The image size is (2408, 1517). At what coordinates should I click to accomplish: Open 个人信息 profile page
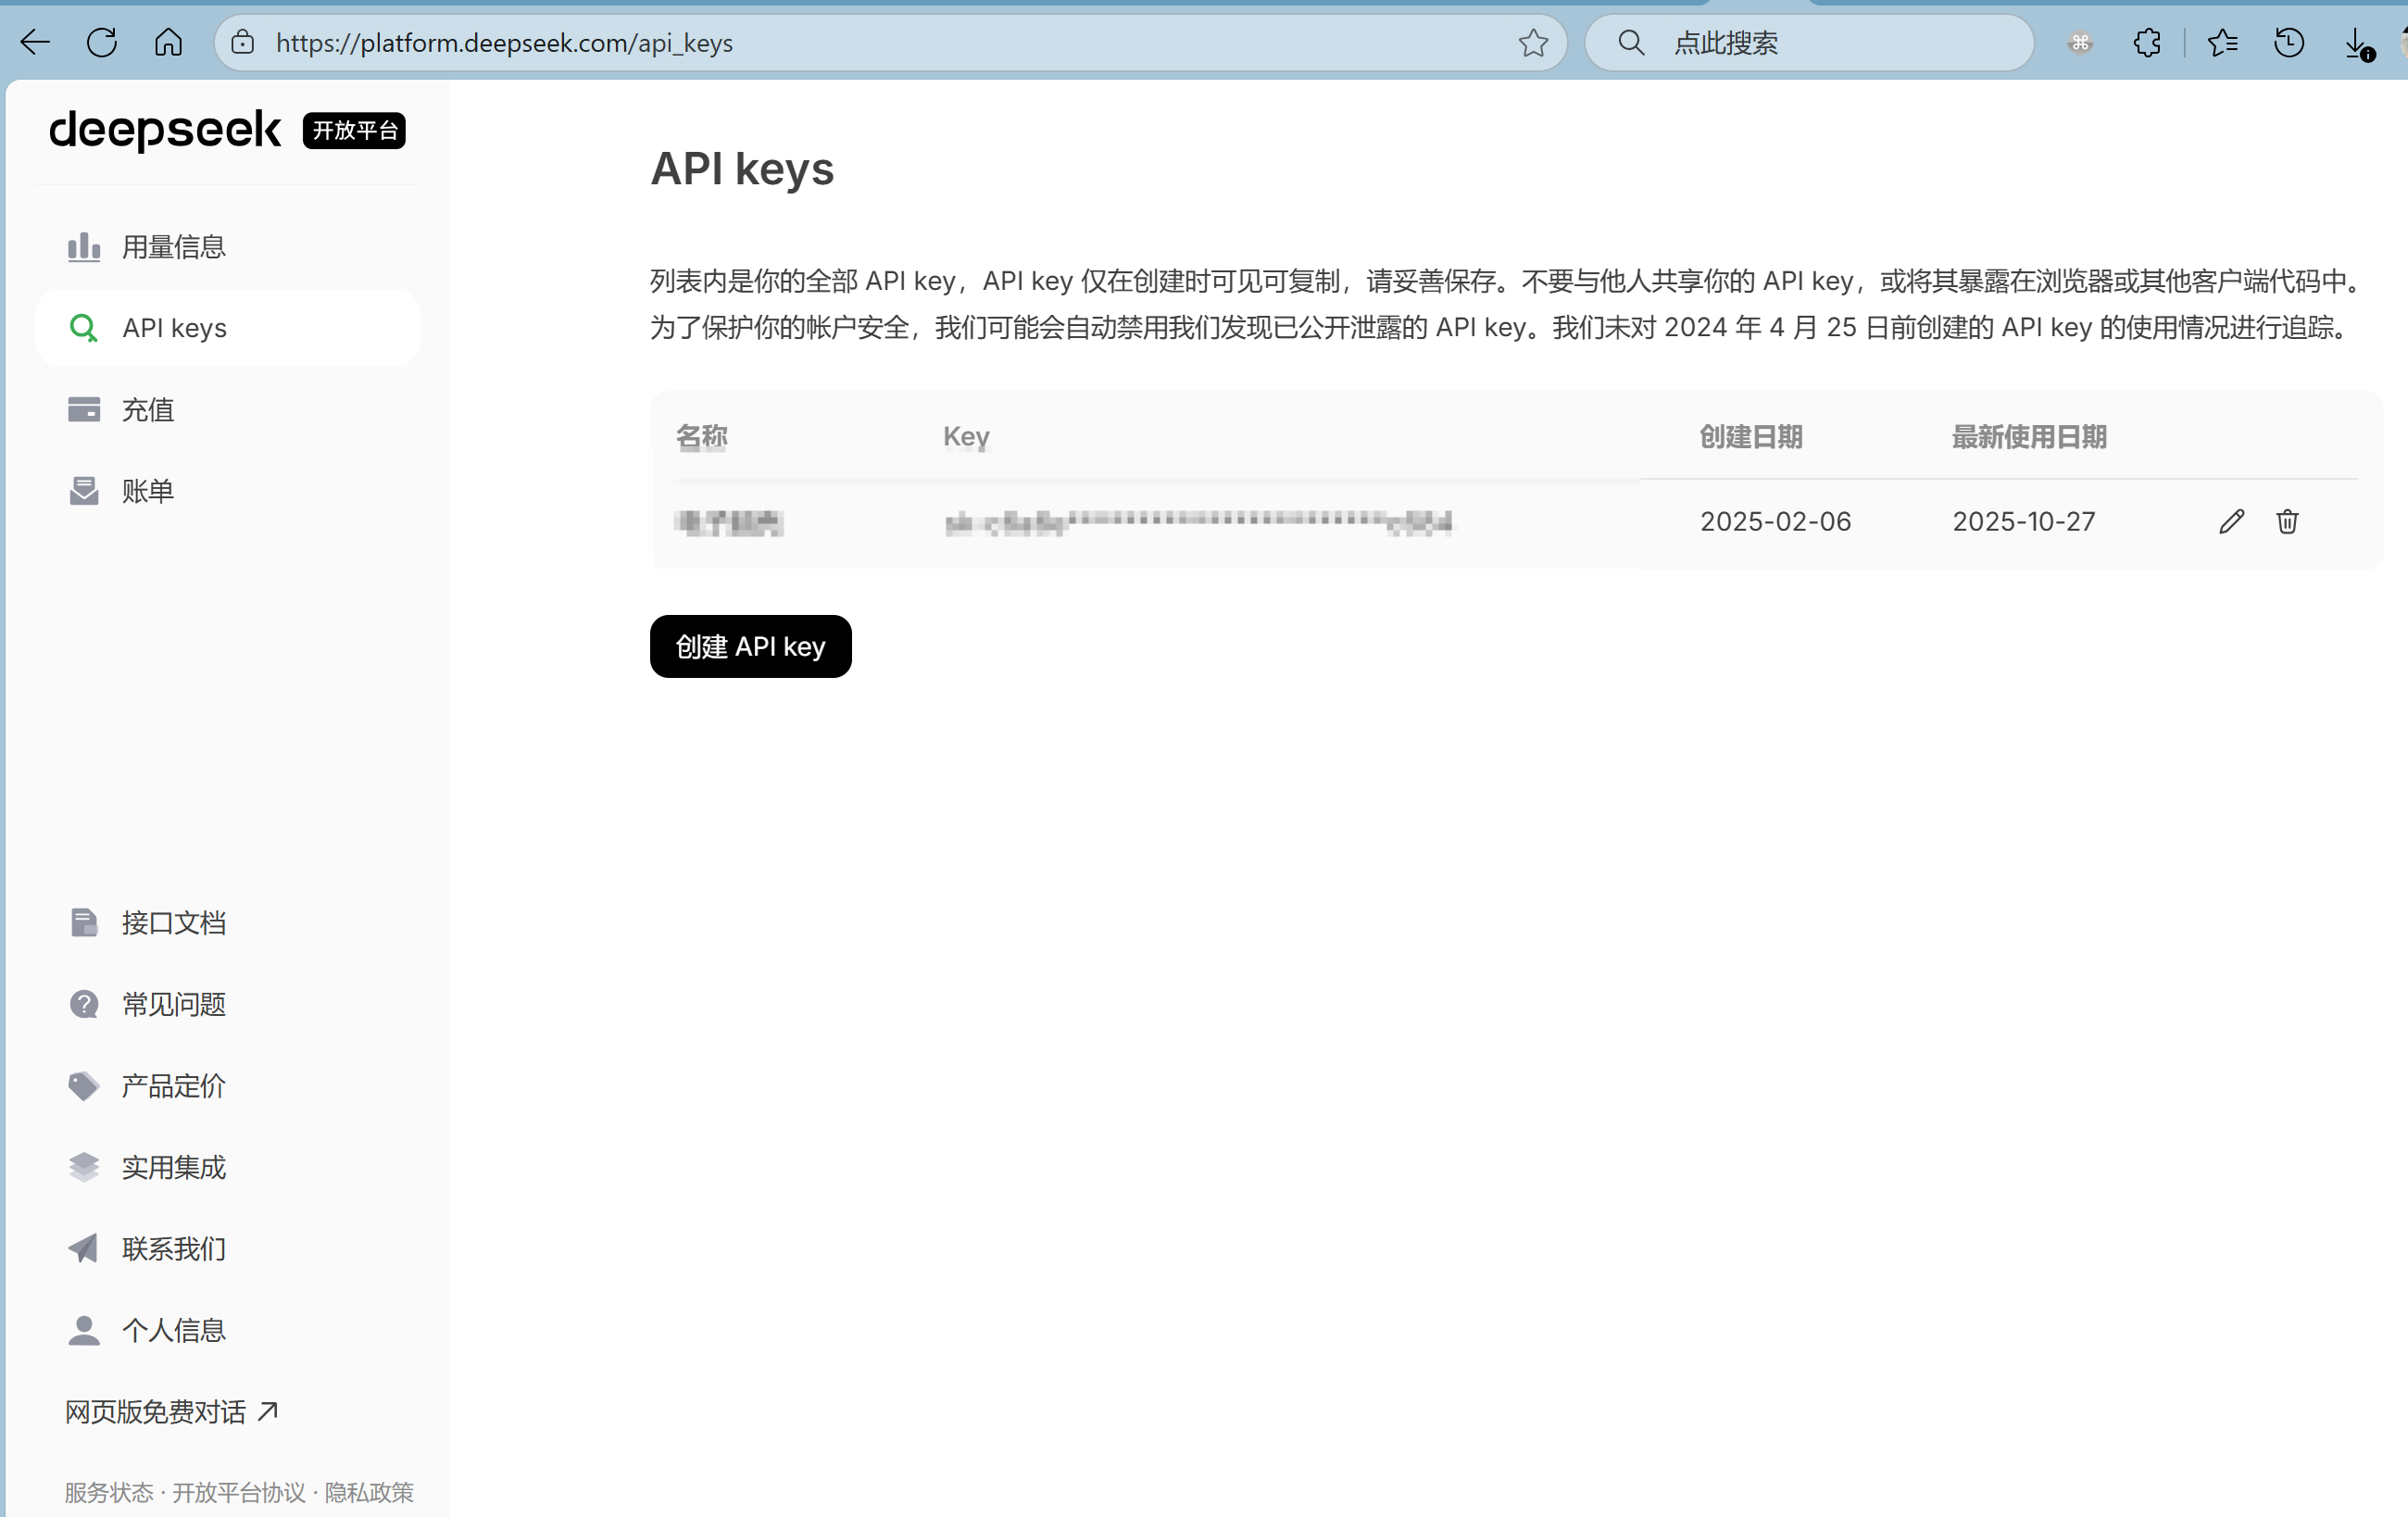[172, 1330]
